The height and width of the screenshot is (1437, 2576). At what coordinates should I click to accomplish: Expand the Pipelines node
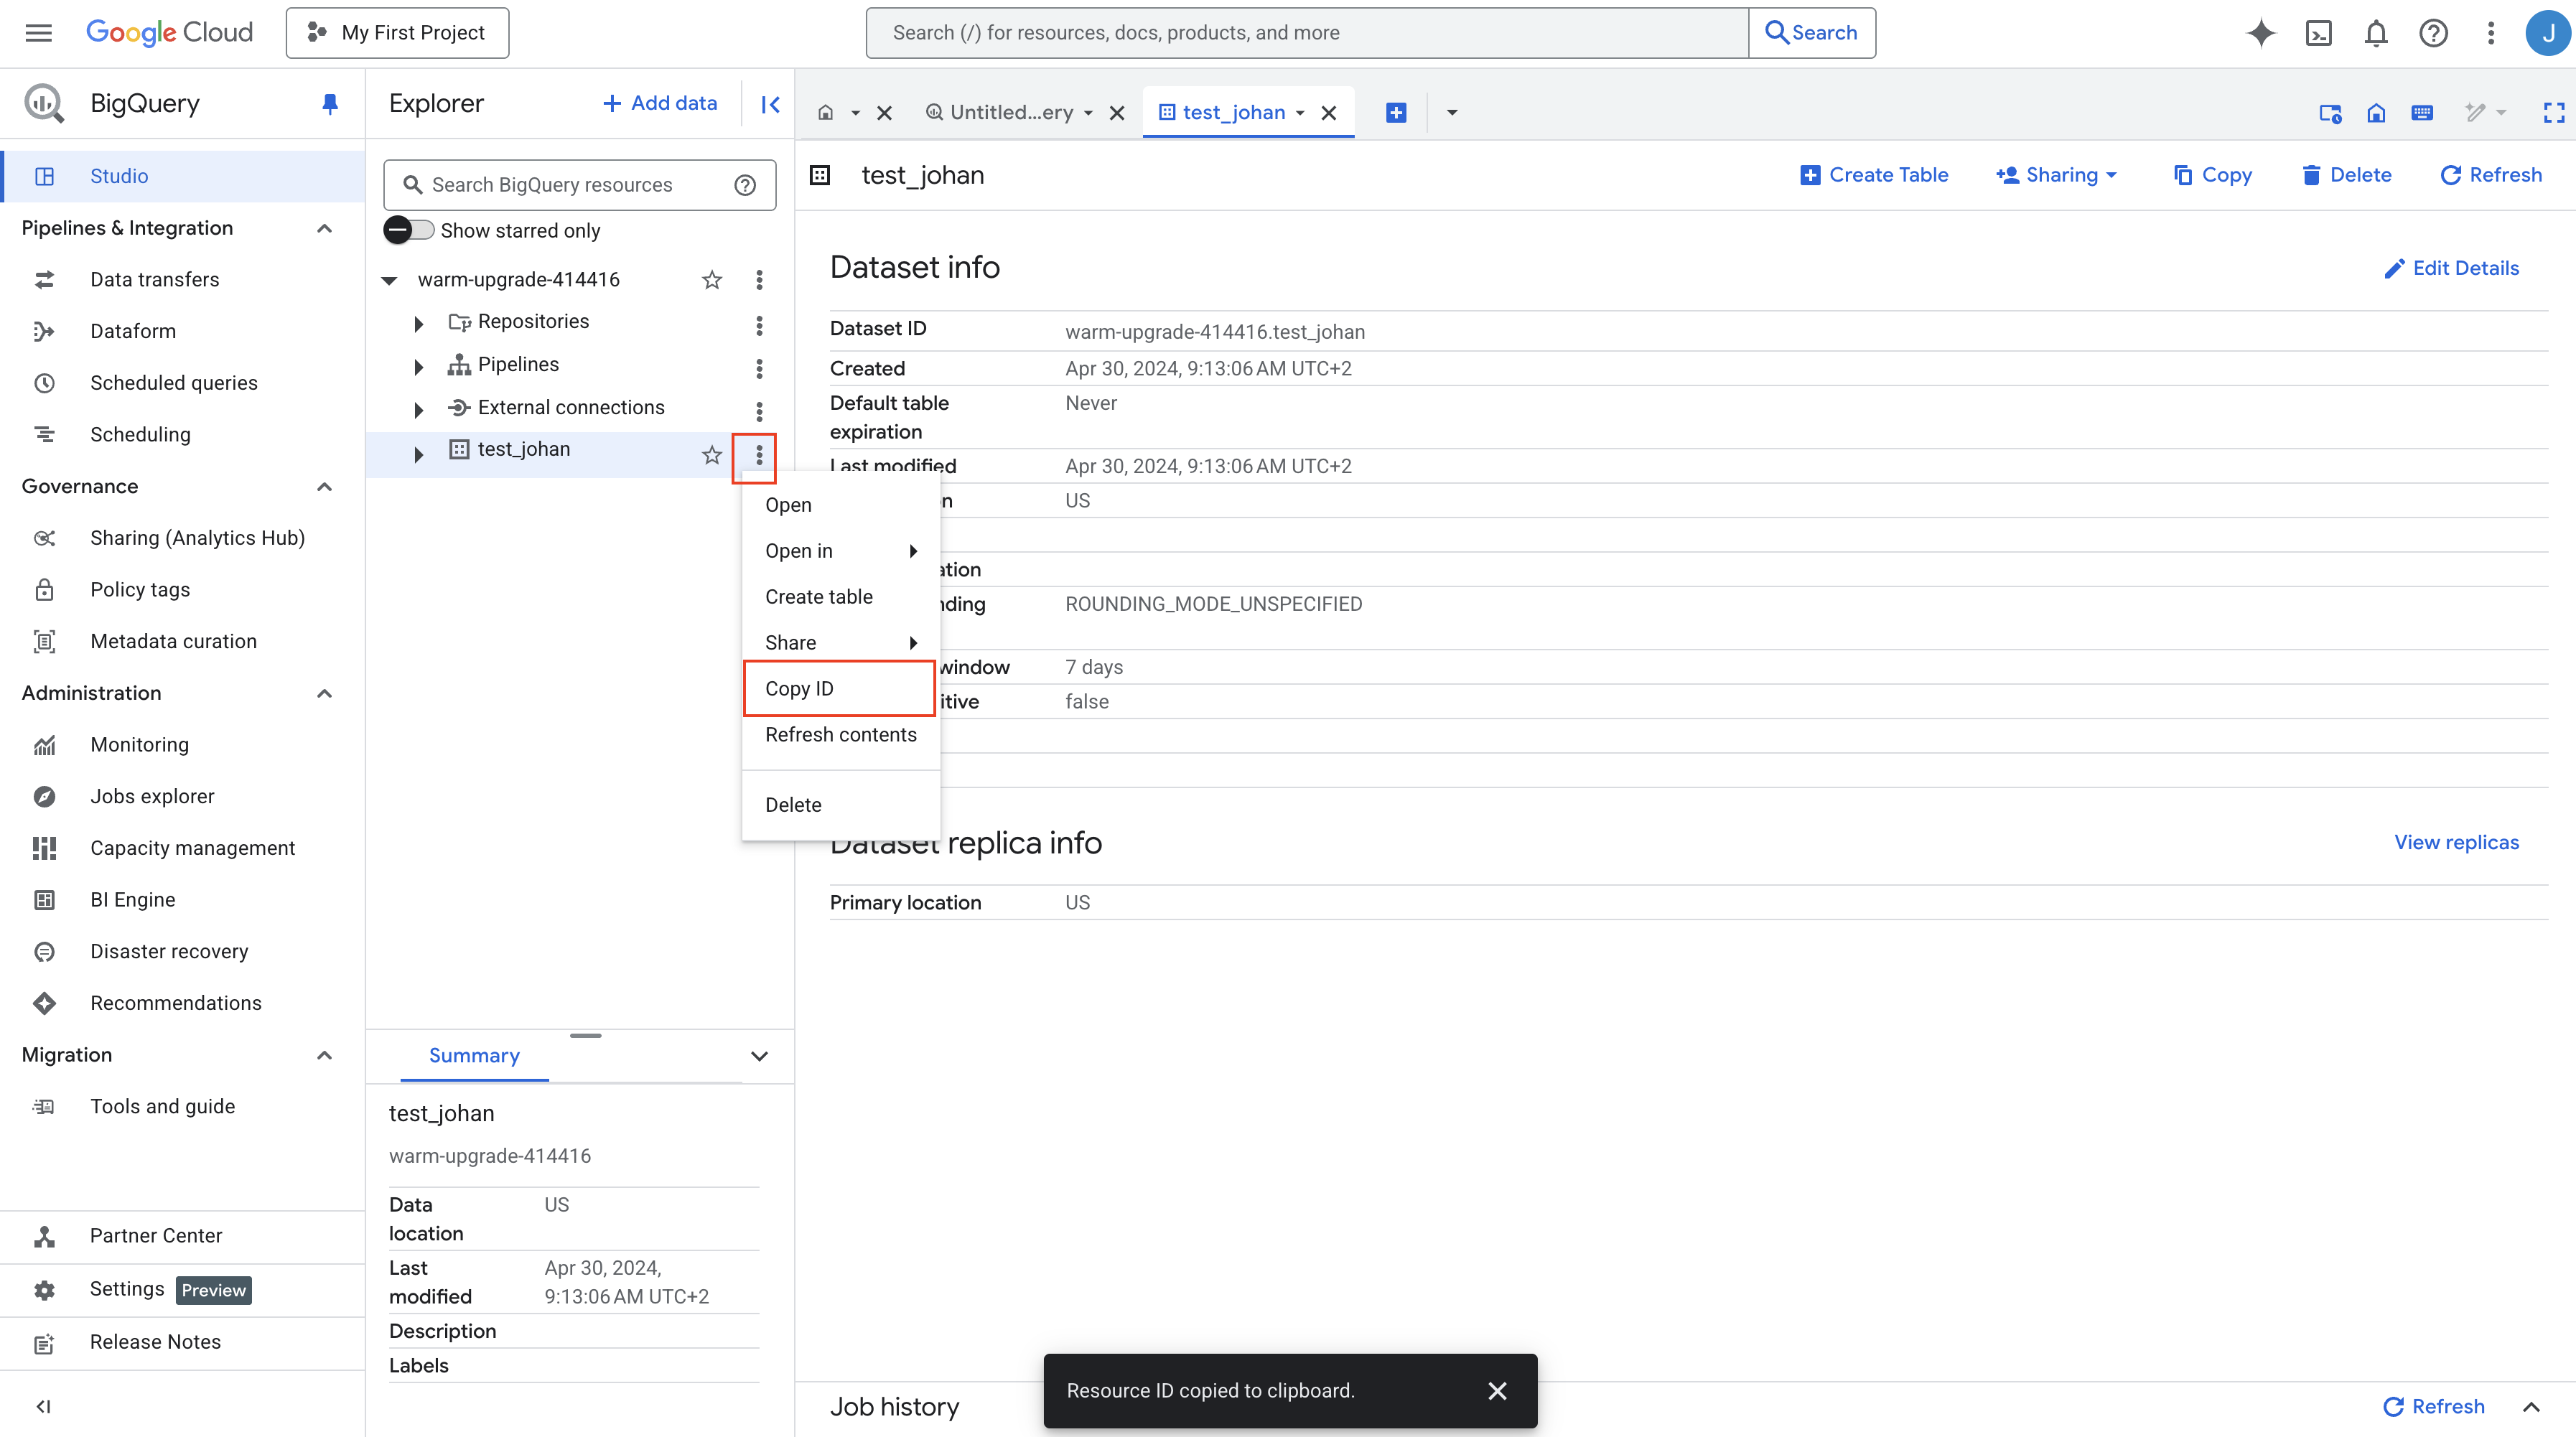click(418, 367)
